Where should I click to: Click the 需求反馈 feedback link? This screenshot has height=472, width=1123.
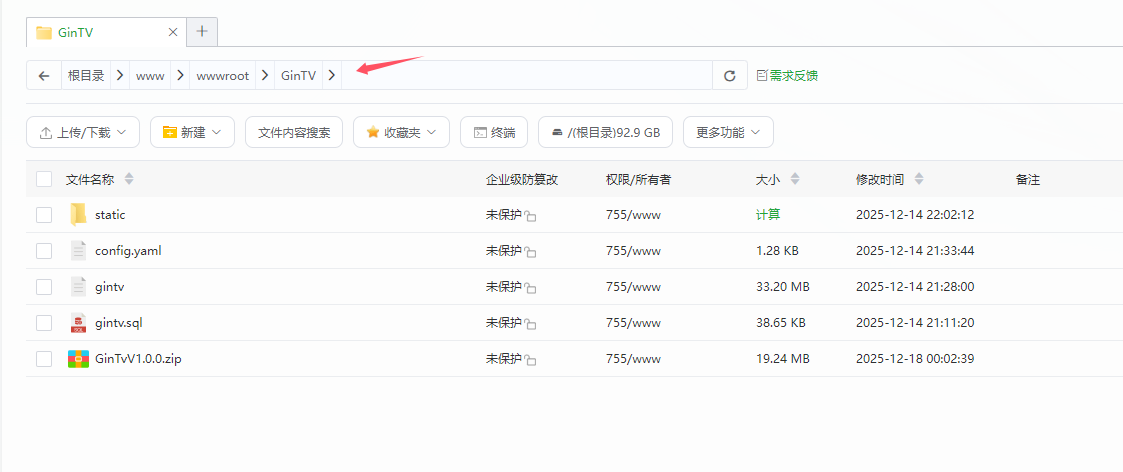tap(787, 75)
